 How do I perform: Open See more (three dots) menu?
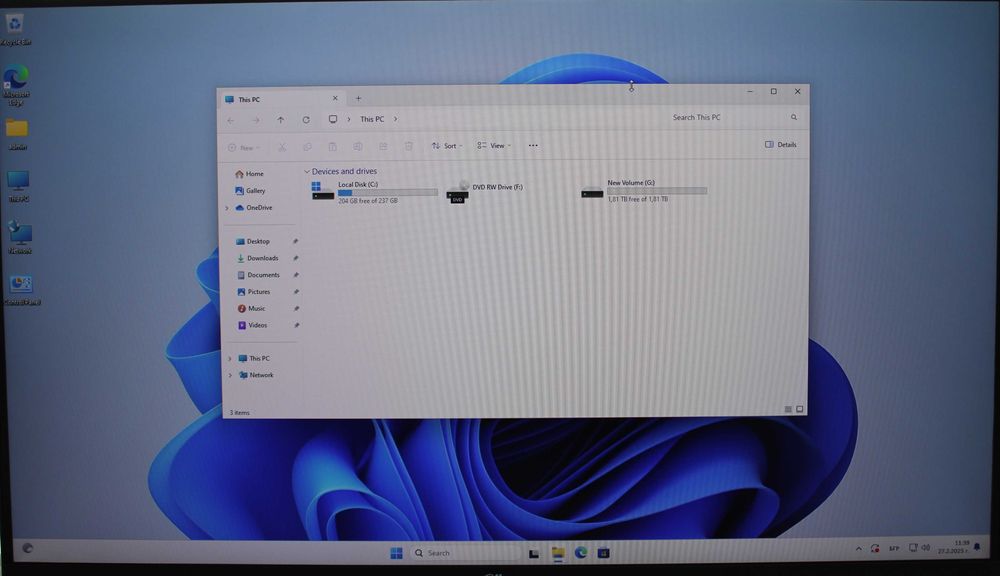pyautogui.click(x=533, y=145)
